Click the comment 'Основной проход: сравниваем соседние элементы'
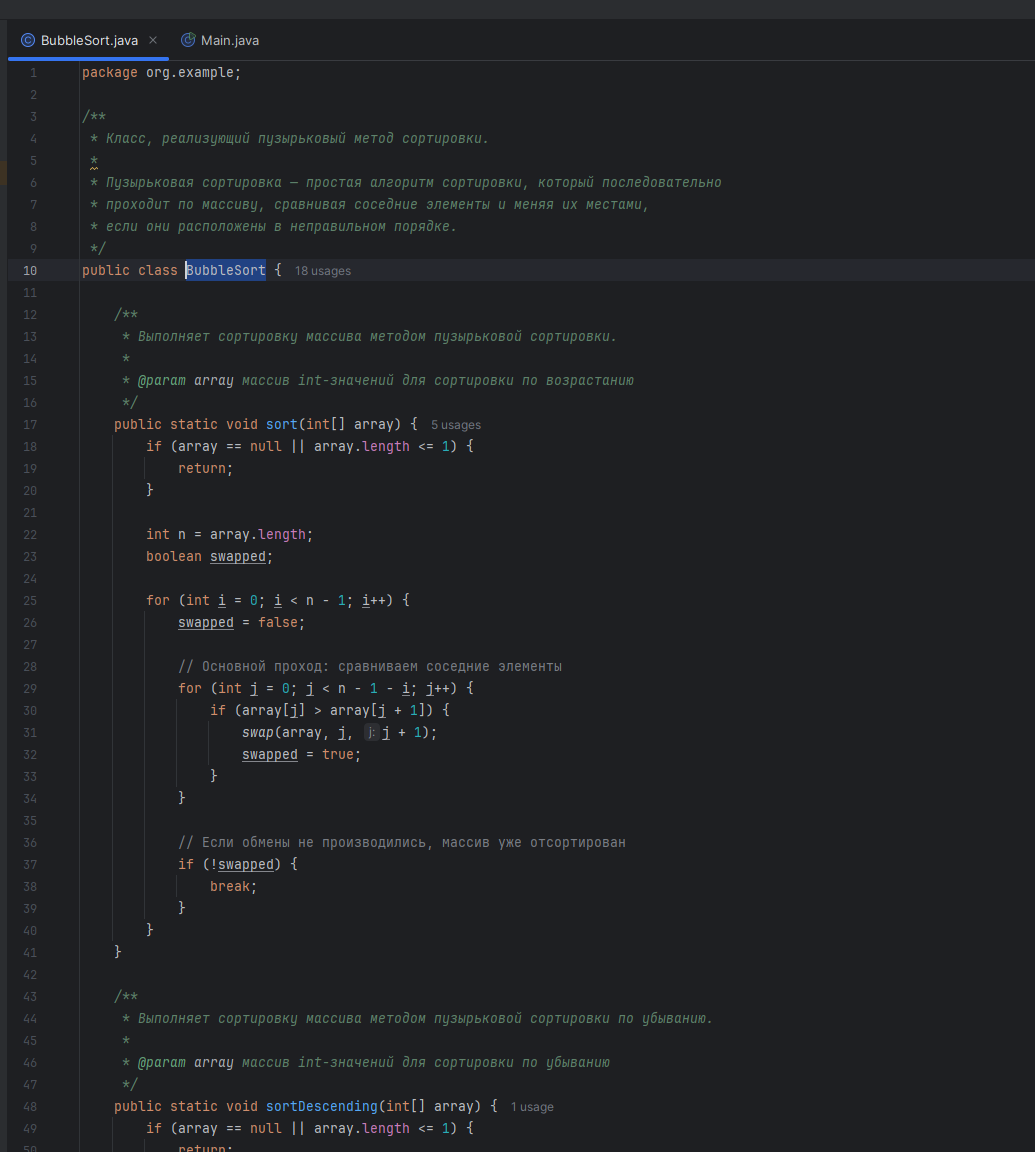Viewport: 1035px width, 1152px height. coord(370,667)
